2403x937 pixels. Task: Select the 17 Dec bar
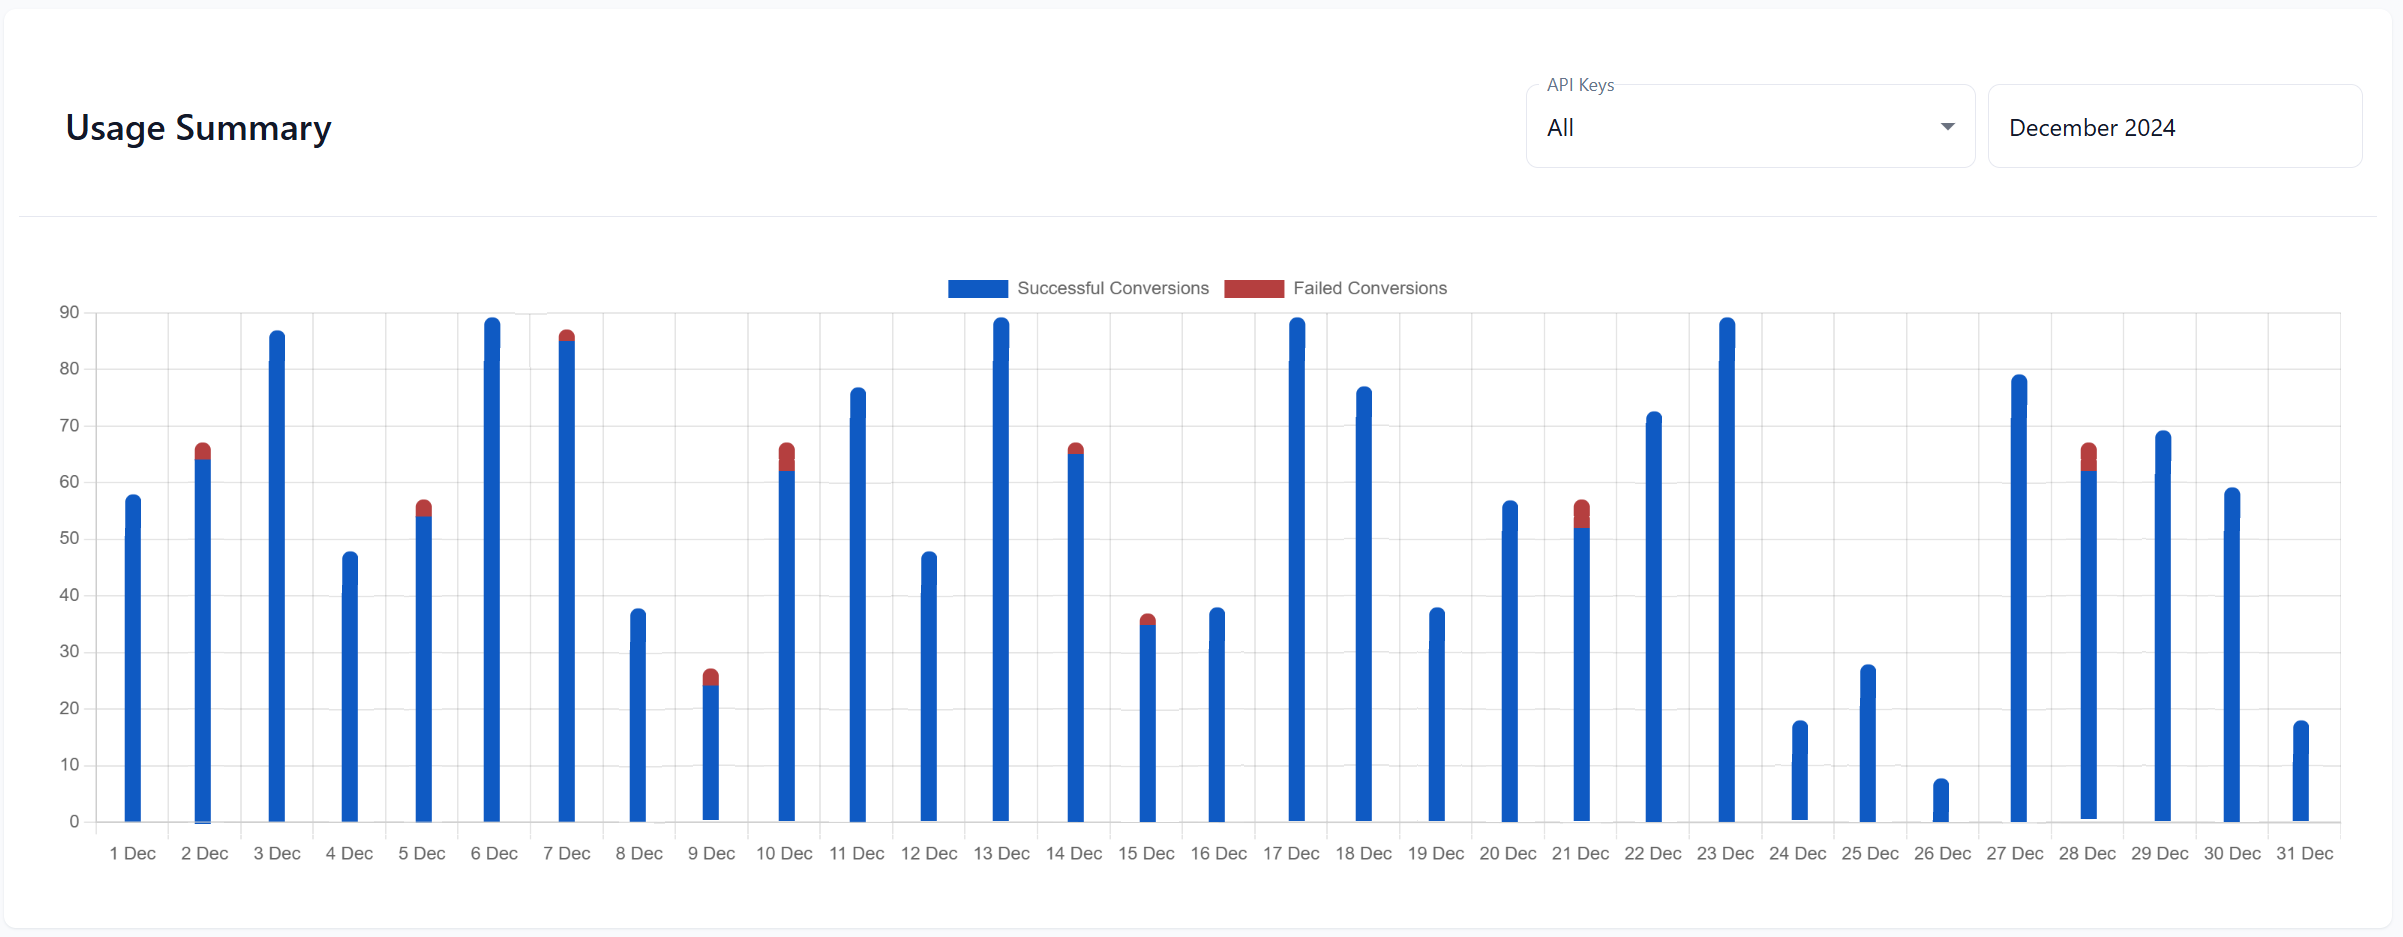[x=1297, y=570]
